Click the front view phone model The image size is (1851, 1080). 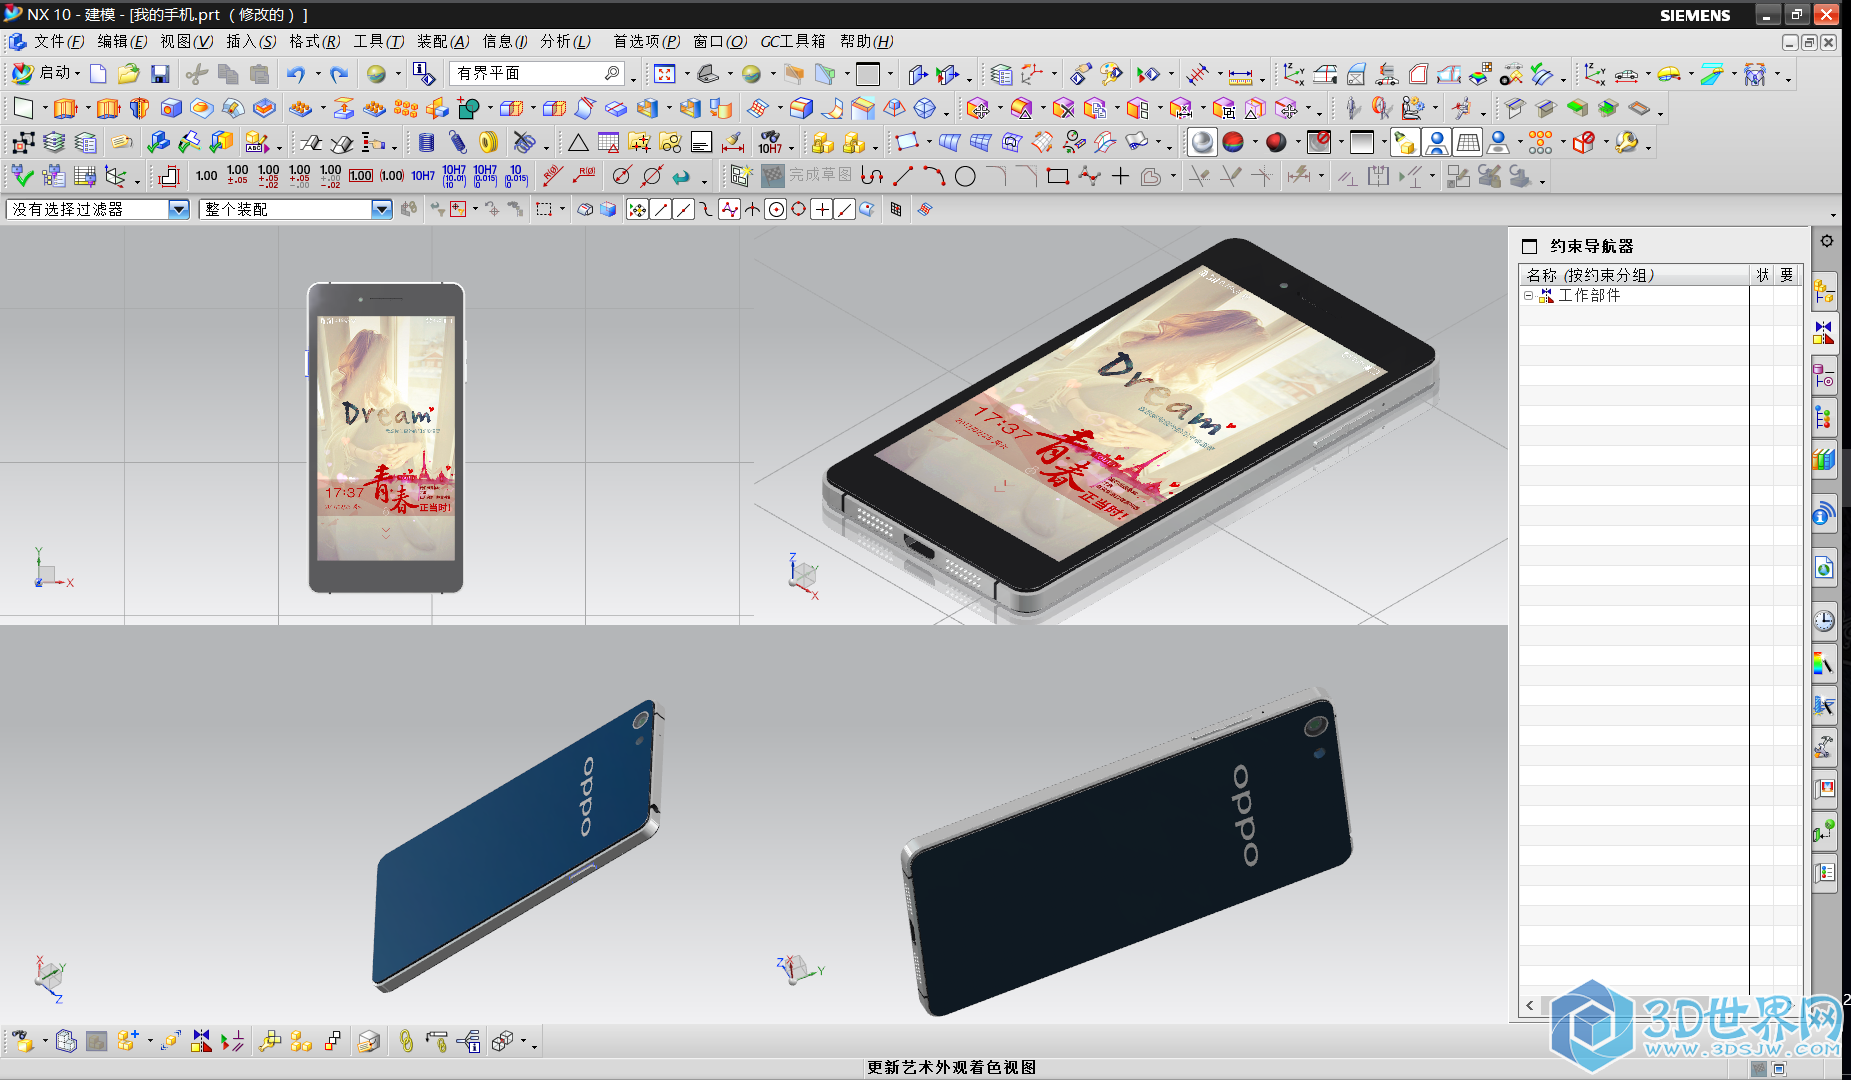[x=386, y=438]
